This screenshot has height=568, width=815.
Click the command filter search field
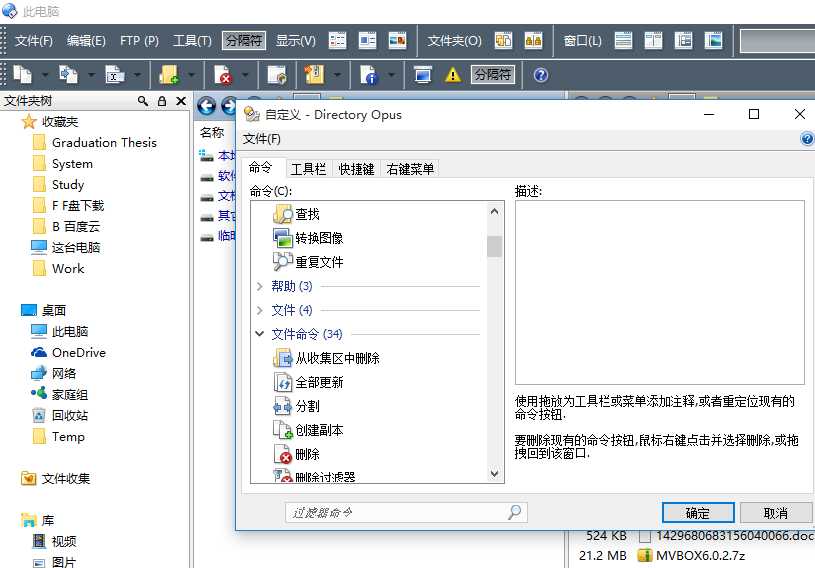pyautogui.click(x=406, y=512)
